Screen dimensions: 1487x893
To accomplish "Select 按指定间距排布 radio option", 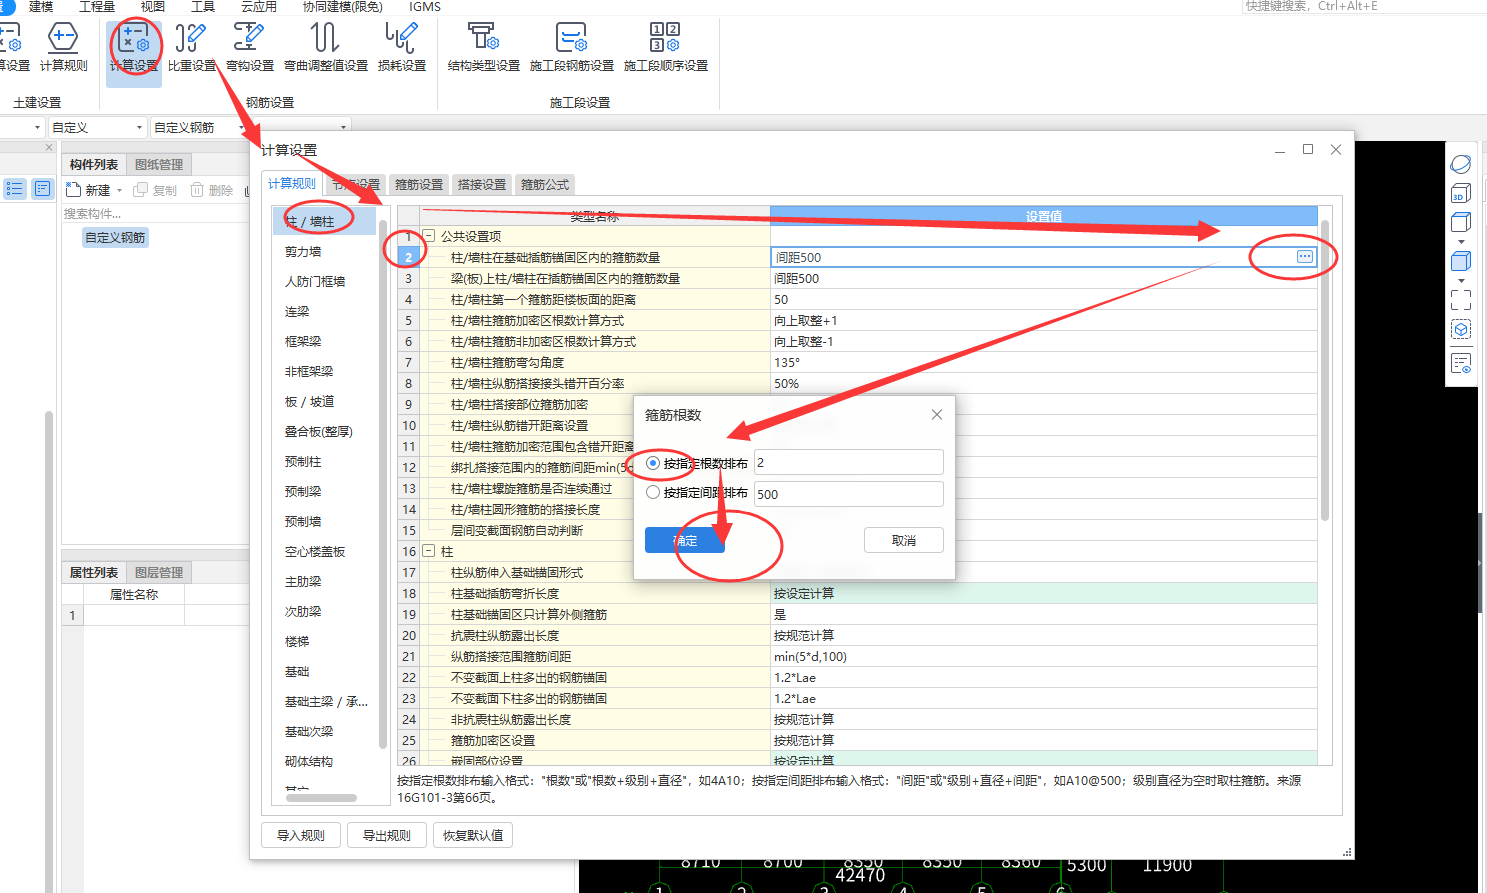I will [653, 492].
